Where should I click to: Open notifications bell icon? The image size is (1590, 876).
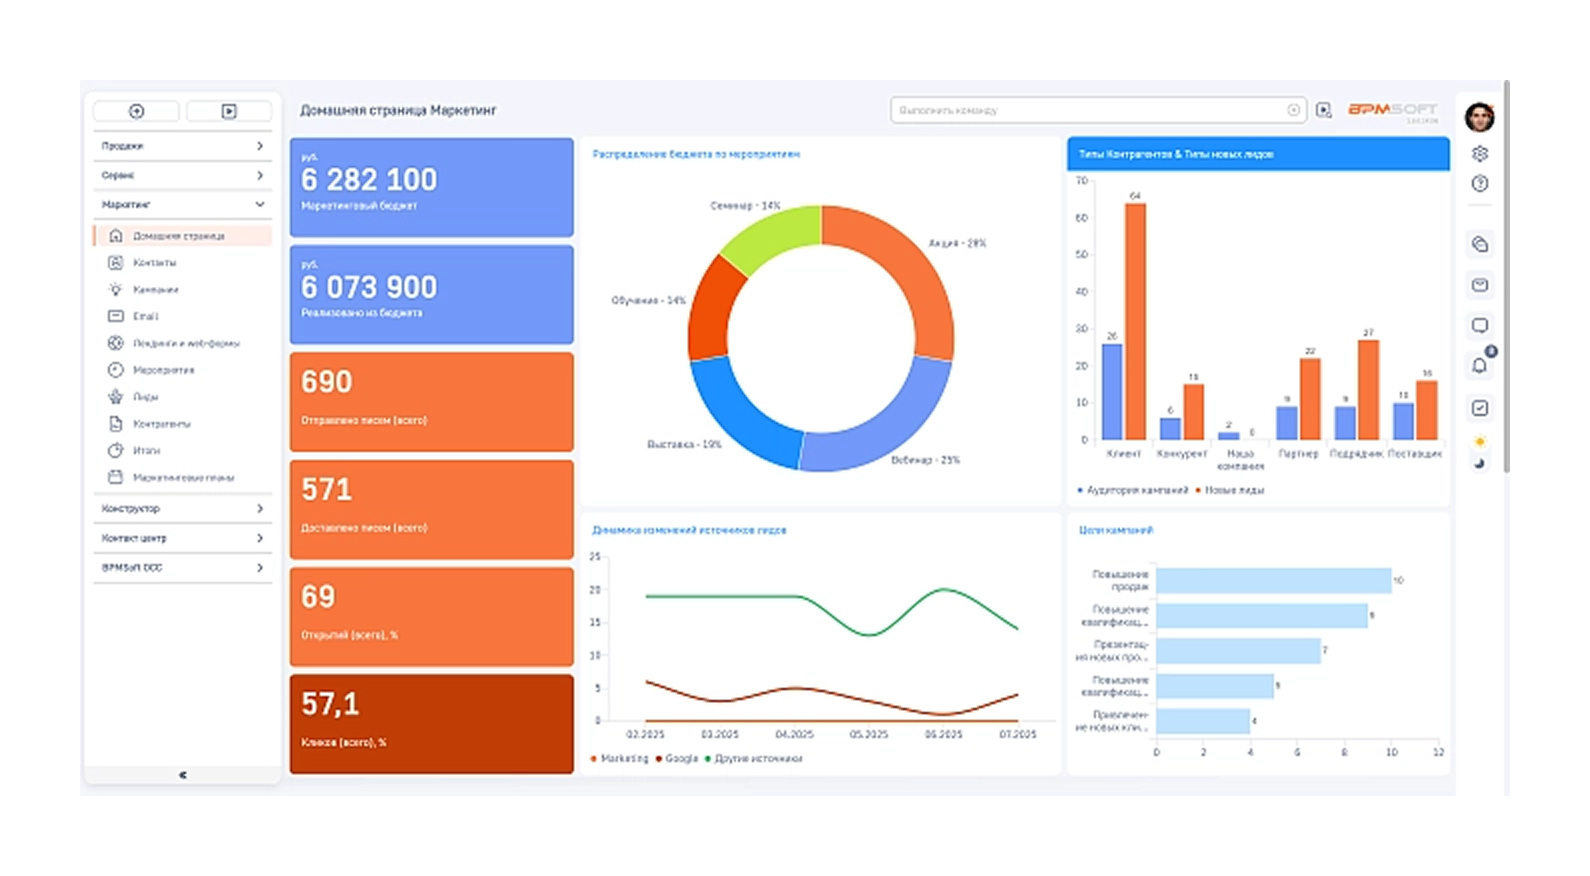coord(1480,366)
